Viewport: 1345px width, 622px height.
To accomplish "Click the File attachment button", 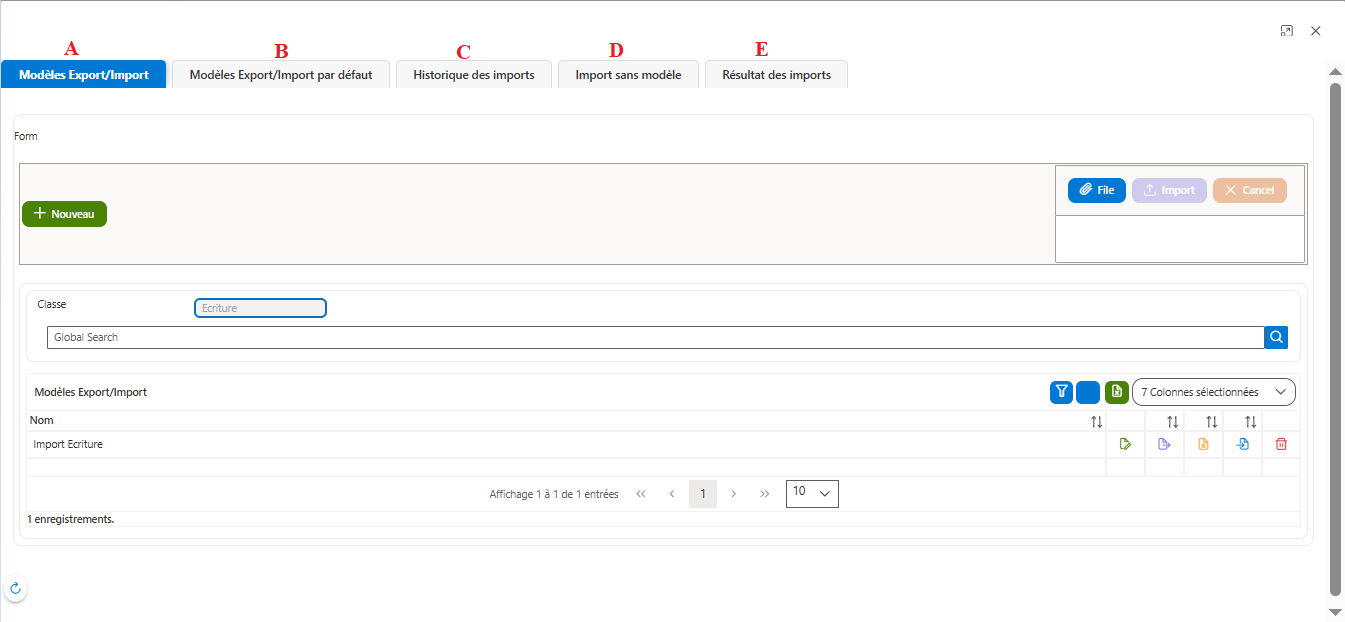I will click(1097, 190).
